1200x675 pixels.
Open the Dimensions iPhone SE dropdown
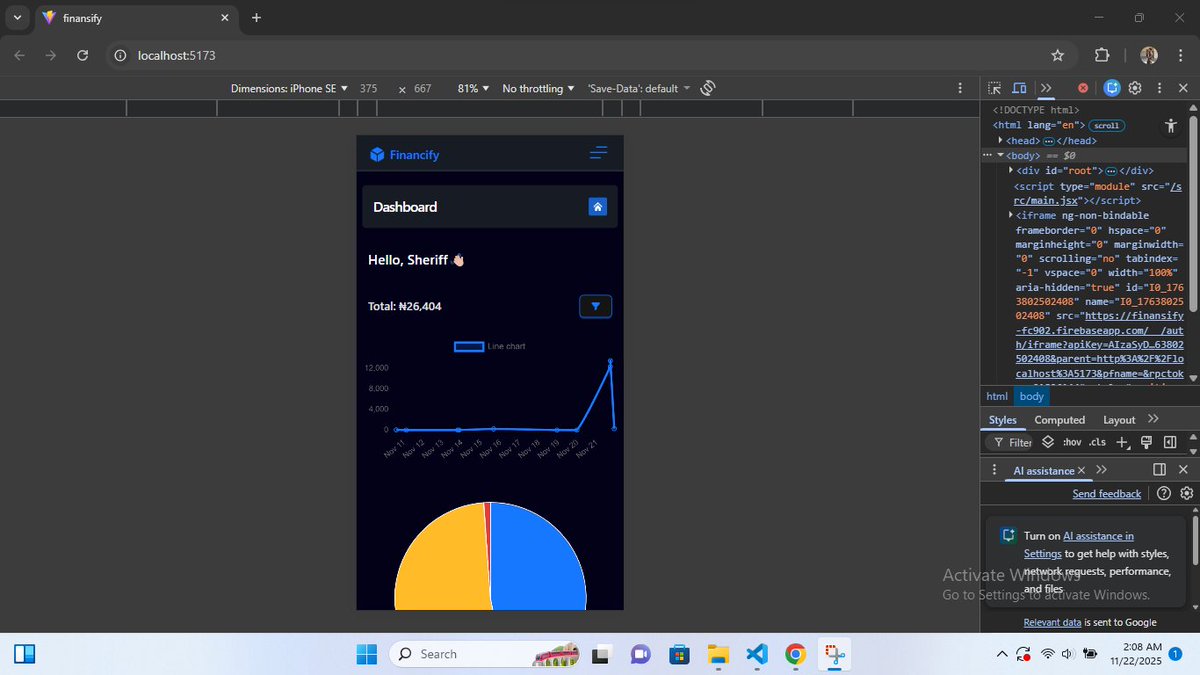(x=289, y=88)
